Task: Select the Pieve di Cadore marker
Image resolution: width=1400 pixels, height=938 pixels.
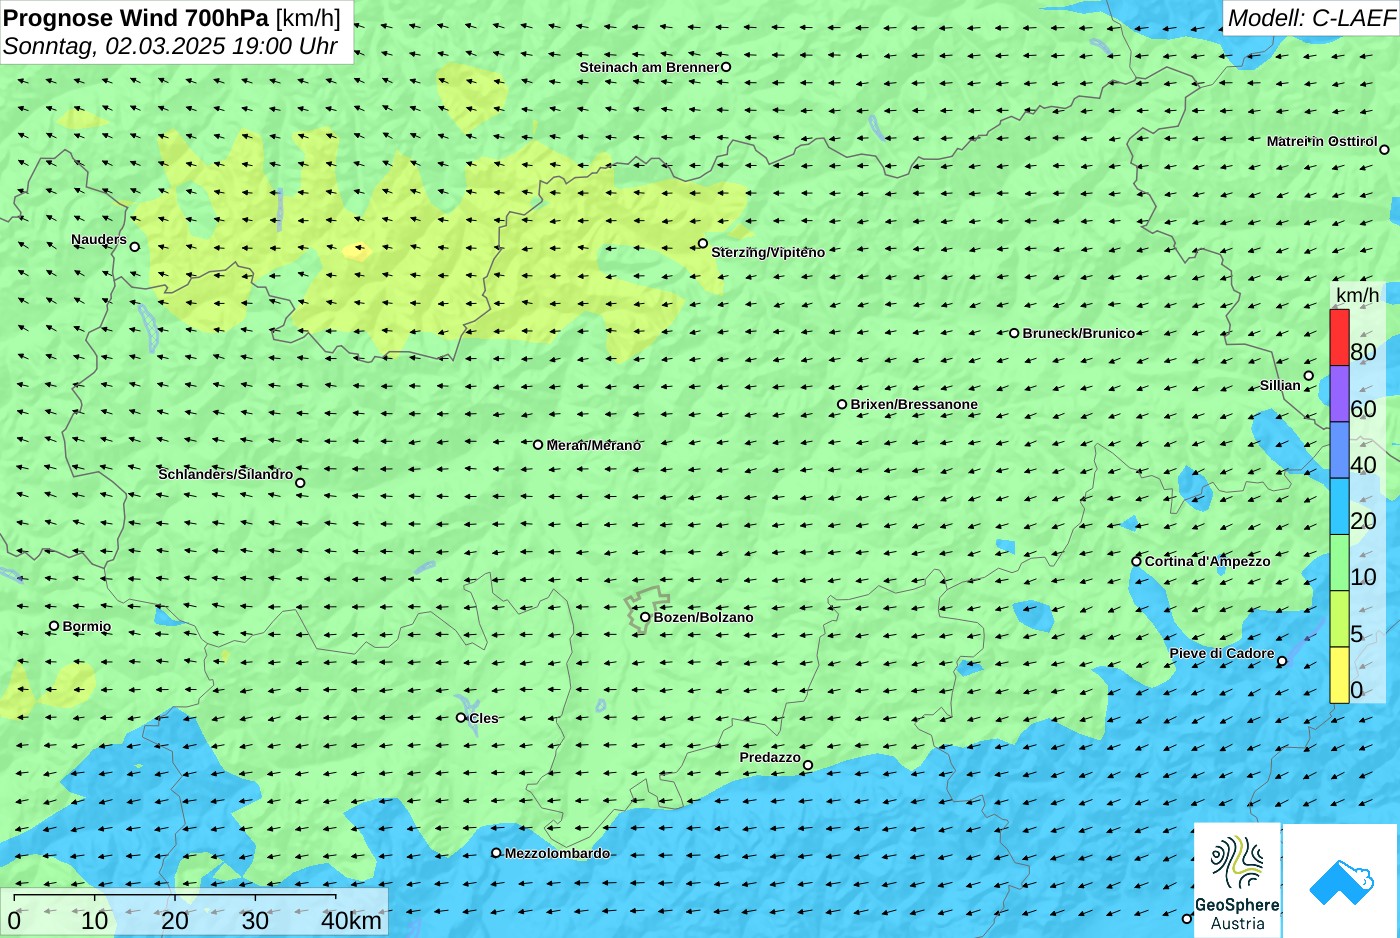Action: (x=1282, y=661)
